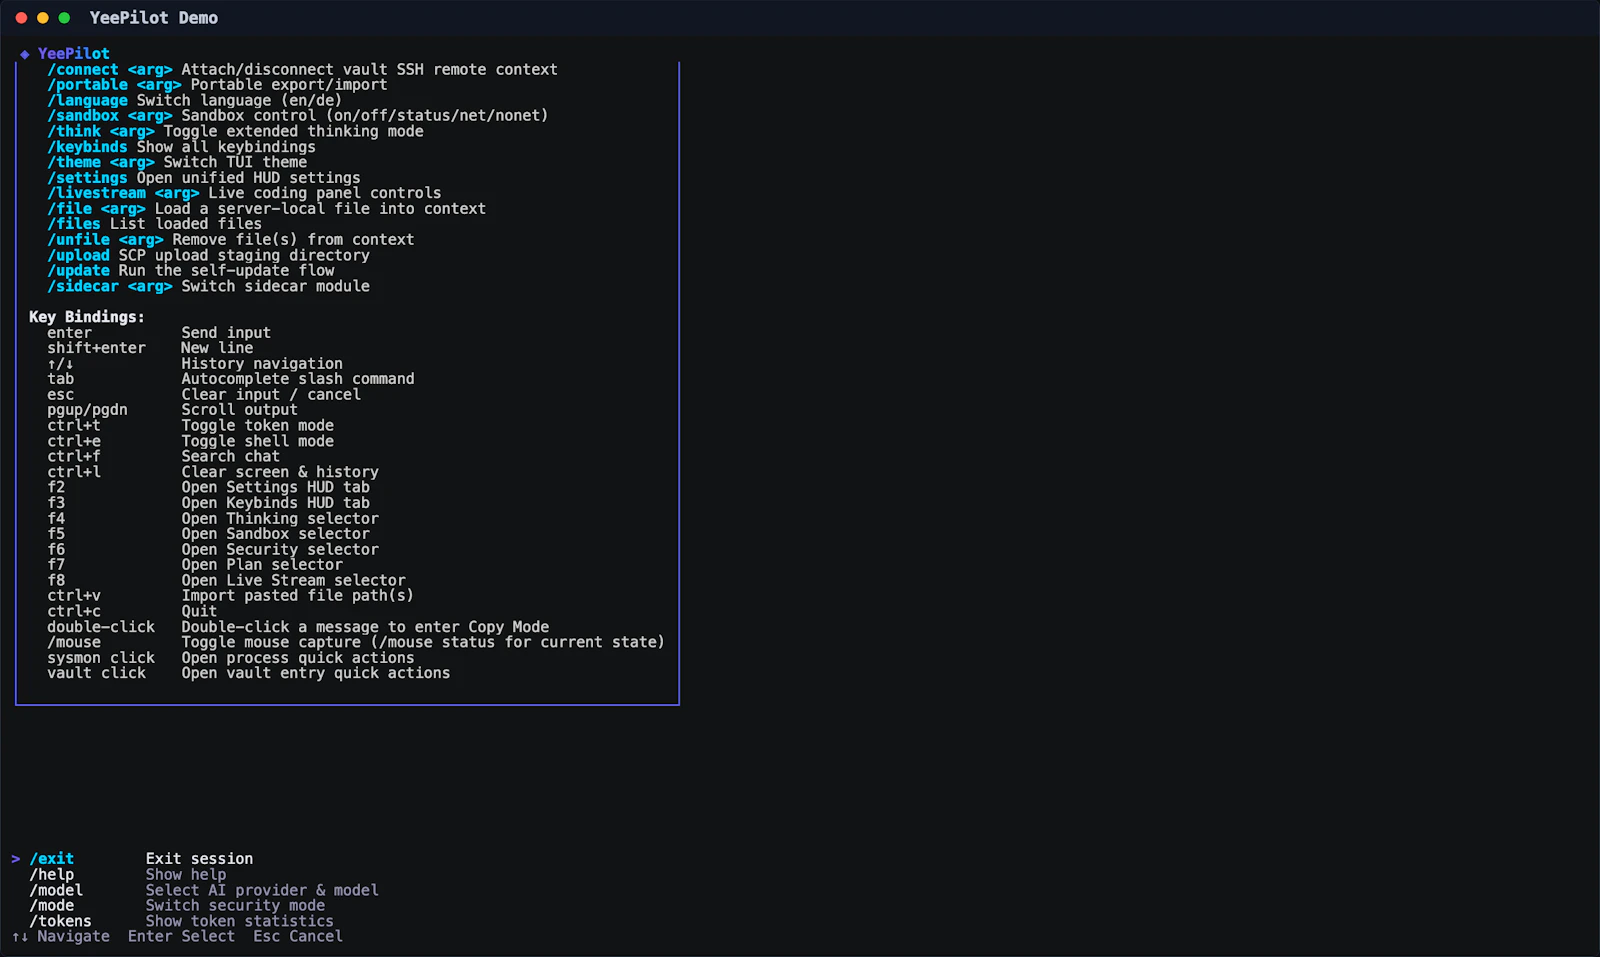The height and width of the screenshot is (957, 1600).
Task: Click the 'ctrl+t' Toggle token mode row
Action: pos(190,426)
